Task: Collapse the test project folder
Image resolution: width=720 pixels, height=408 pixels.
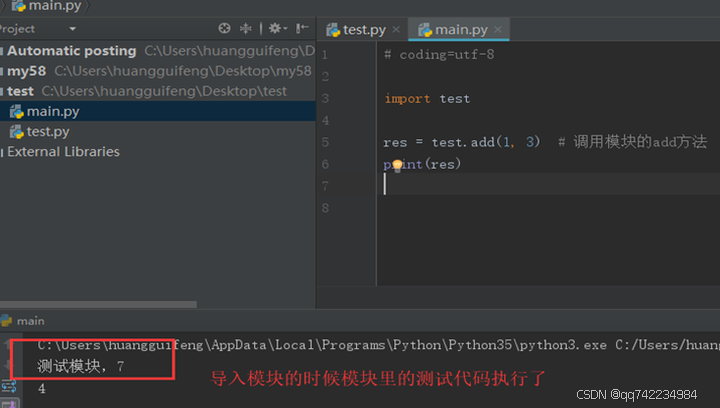Action: [x=3, y=92]
